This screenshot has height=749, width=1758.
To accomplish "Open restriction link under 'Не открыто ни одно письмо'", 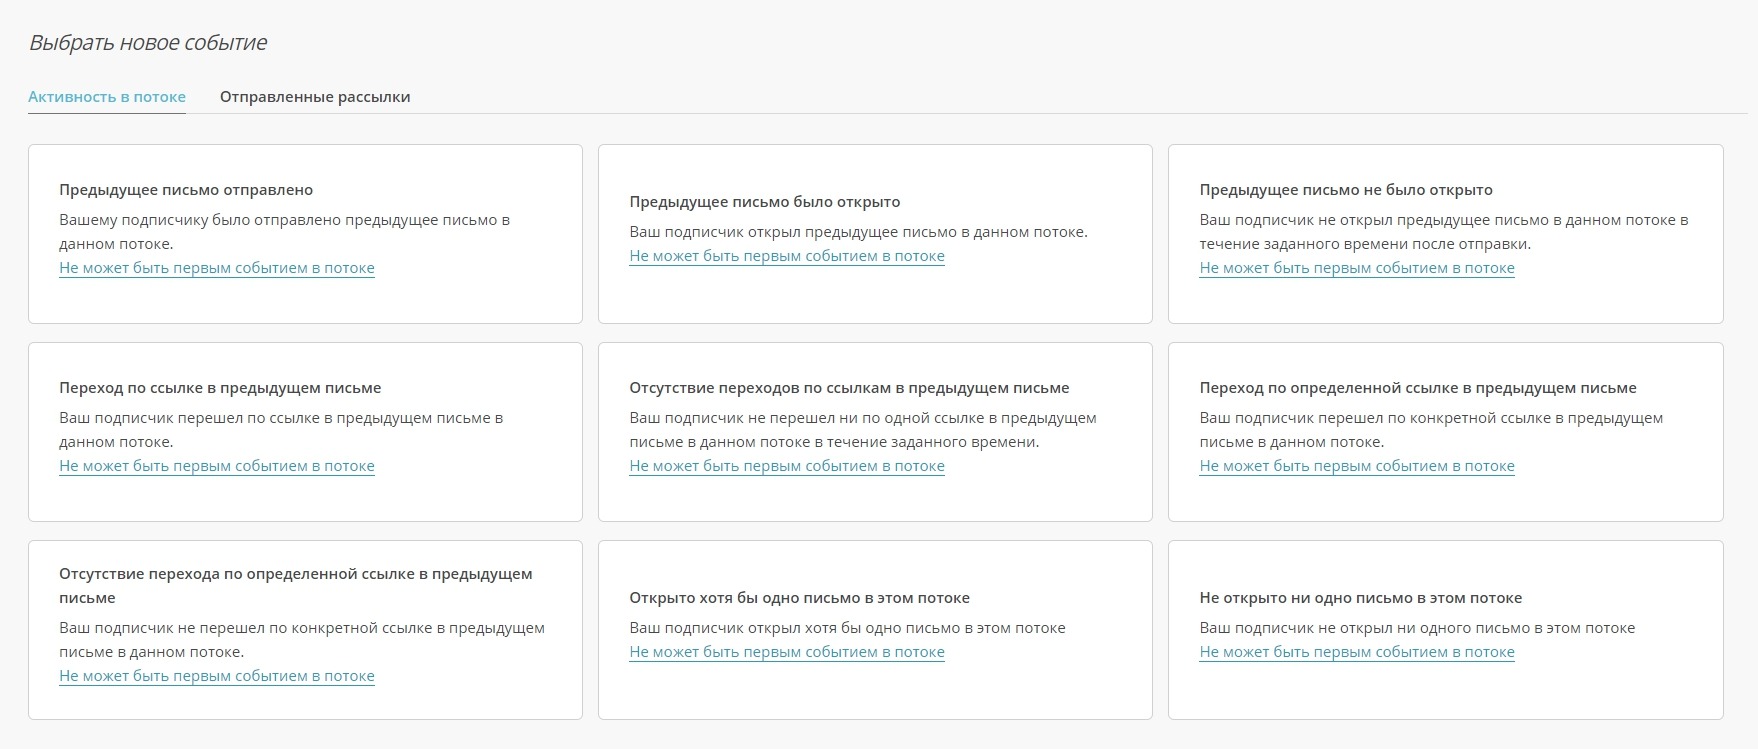I will [x=1357, y=652].
